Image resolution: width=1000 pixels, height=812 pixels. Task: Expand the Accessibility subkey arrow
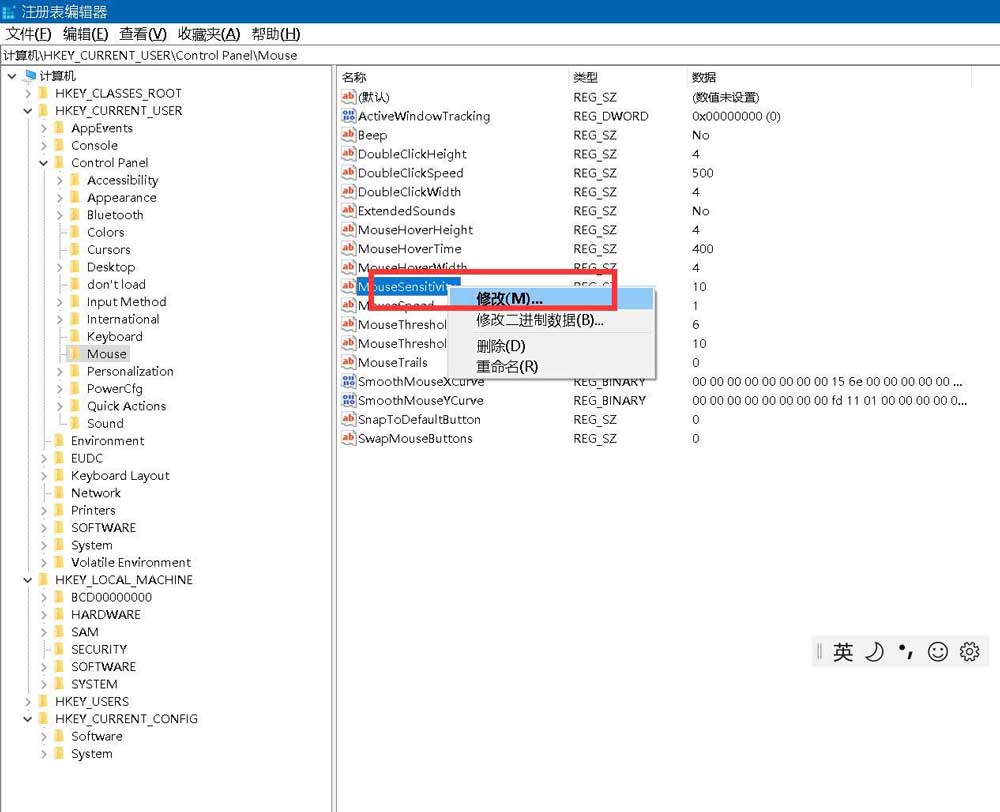(x=60, y=181)
